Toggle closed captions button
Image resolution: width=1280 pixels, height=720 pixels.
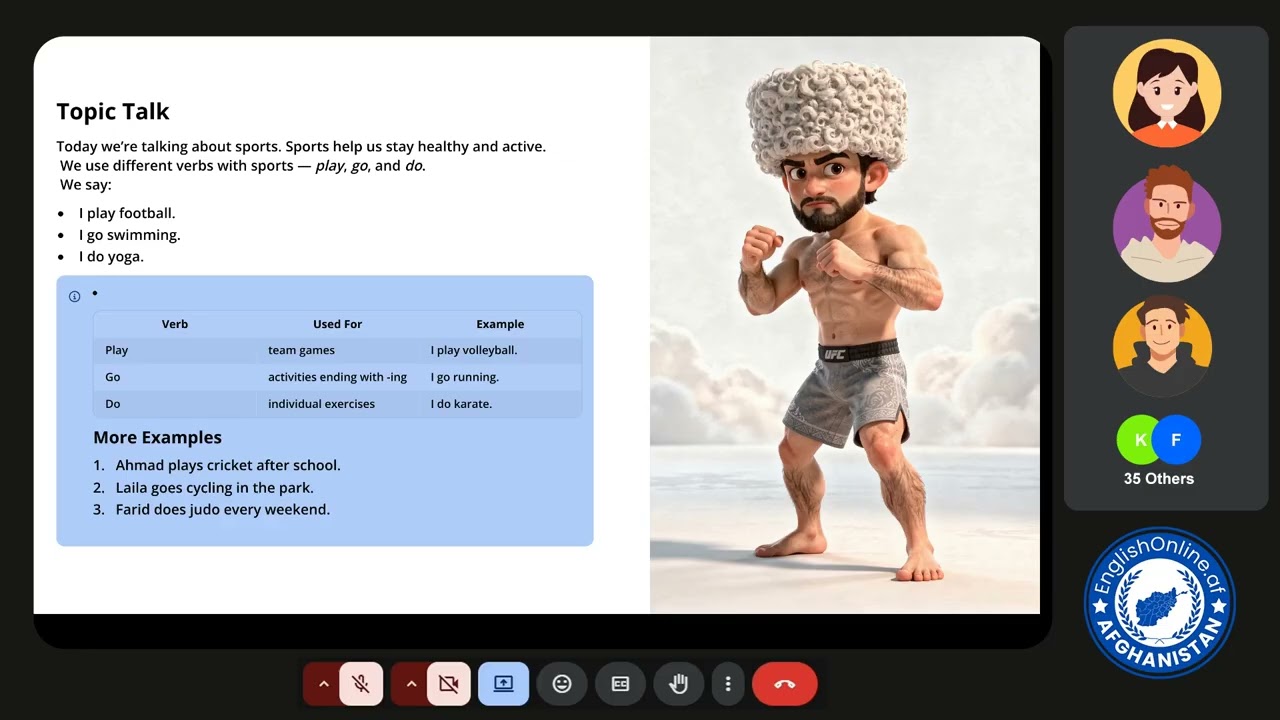(x=620, y=684)
